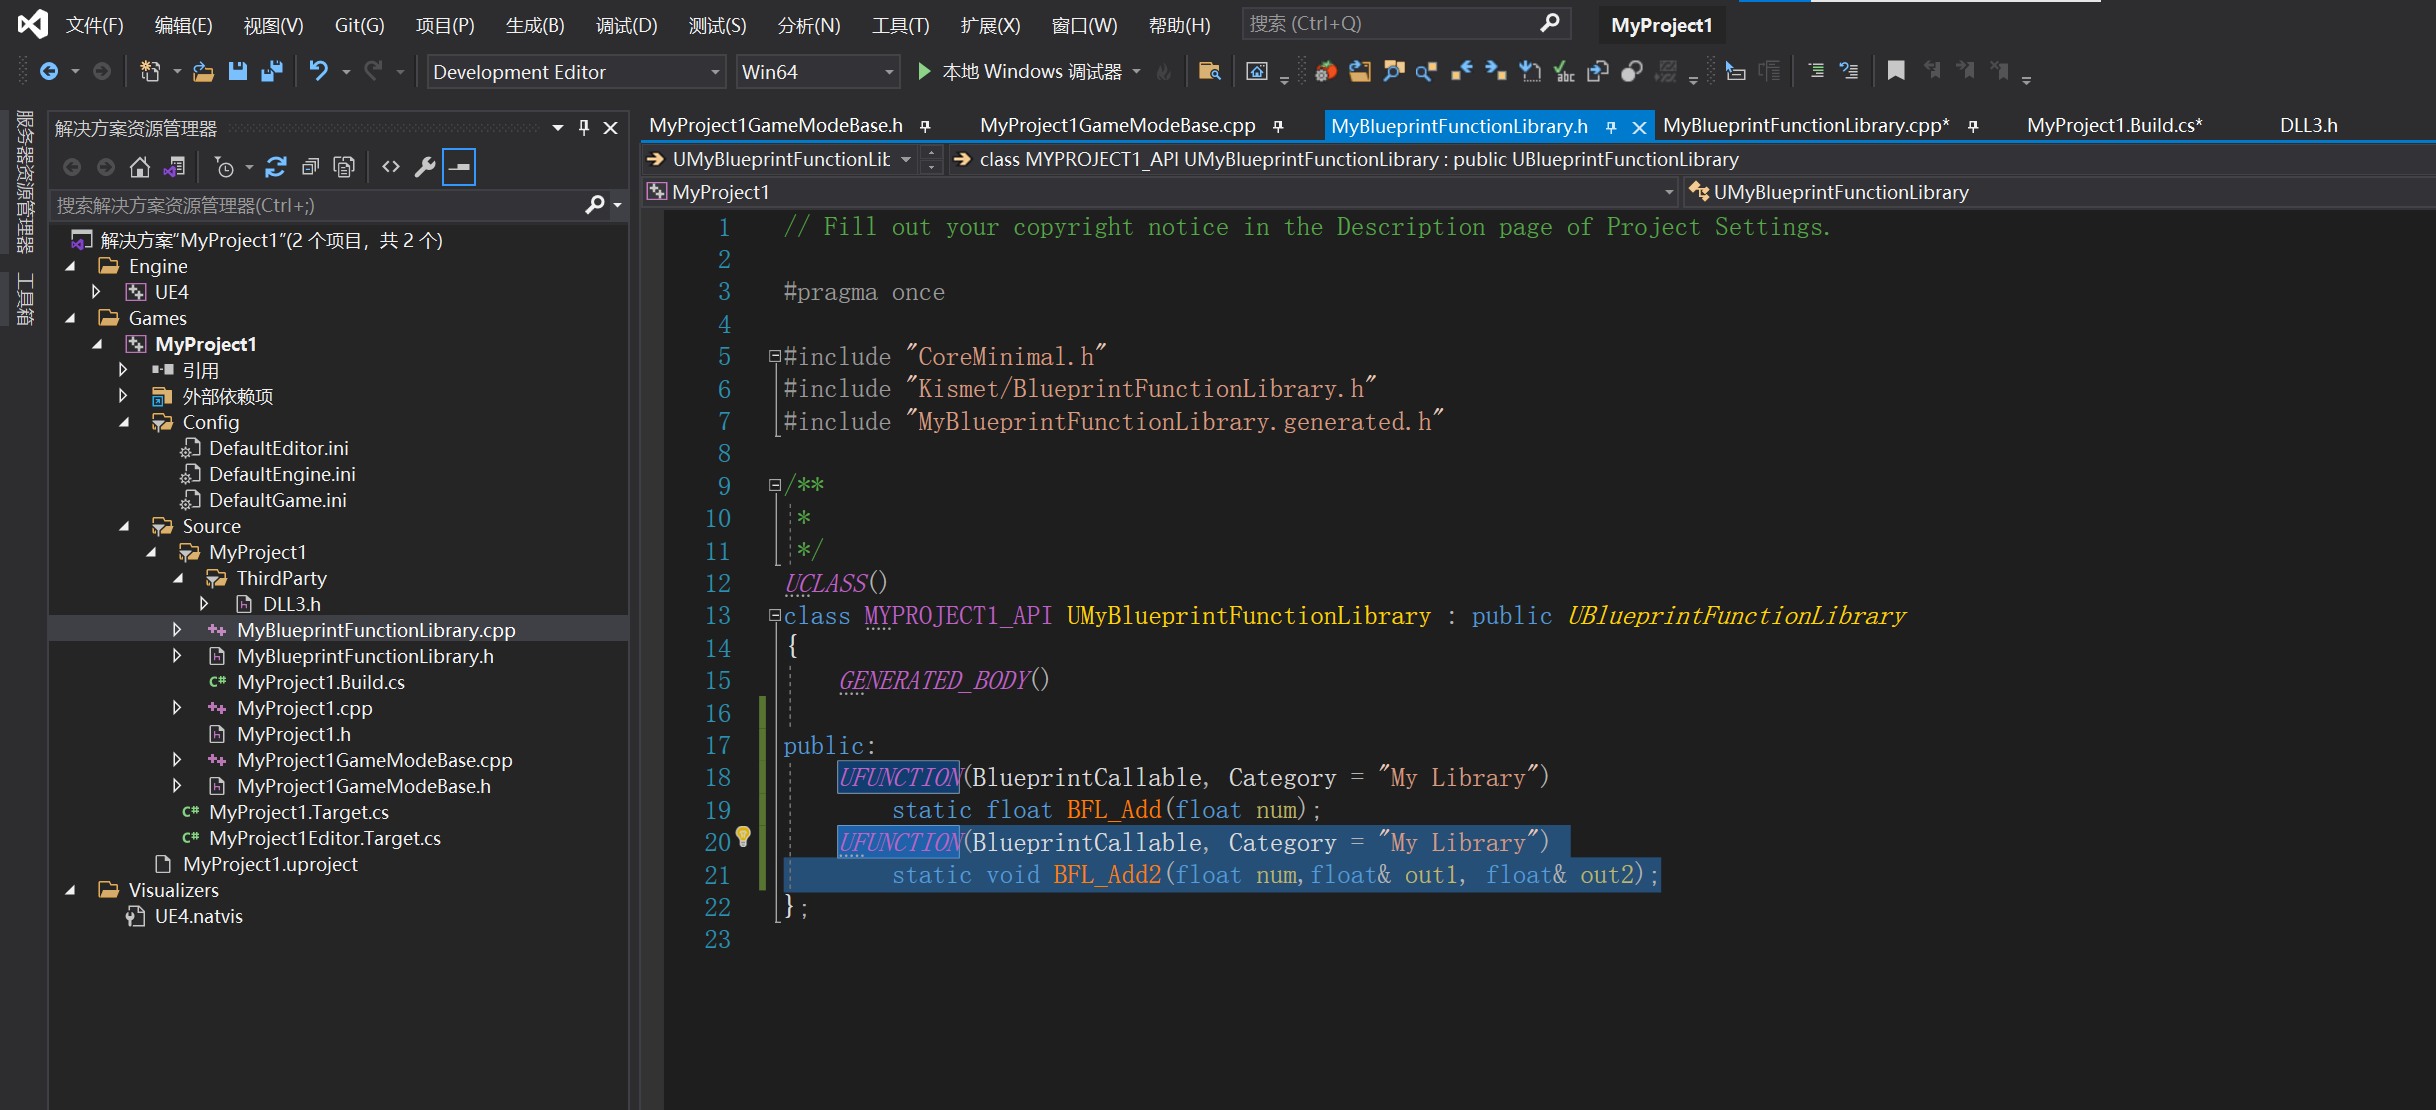2436x1110 pixels.
Task: Click the collapse all icon in Solution Explorer
Action: [x=310, y=167]
